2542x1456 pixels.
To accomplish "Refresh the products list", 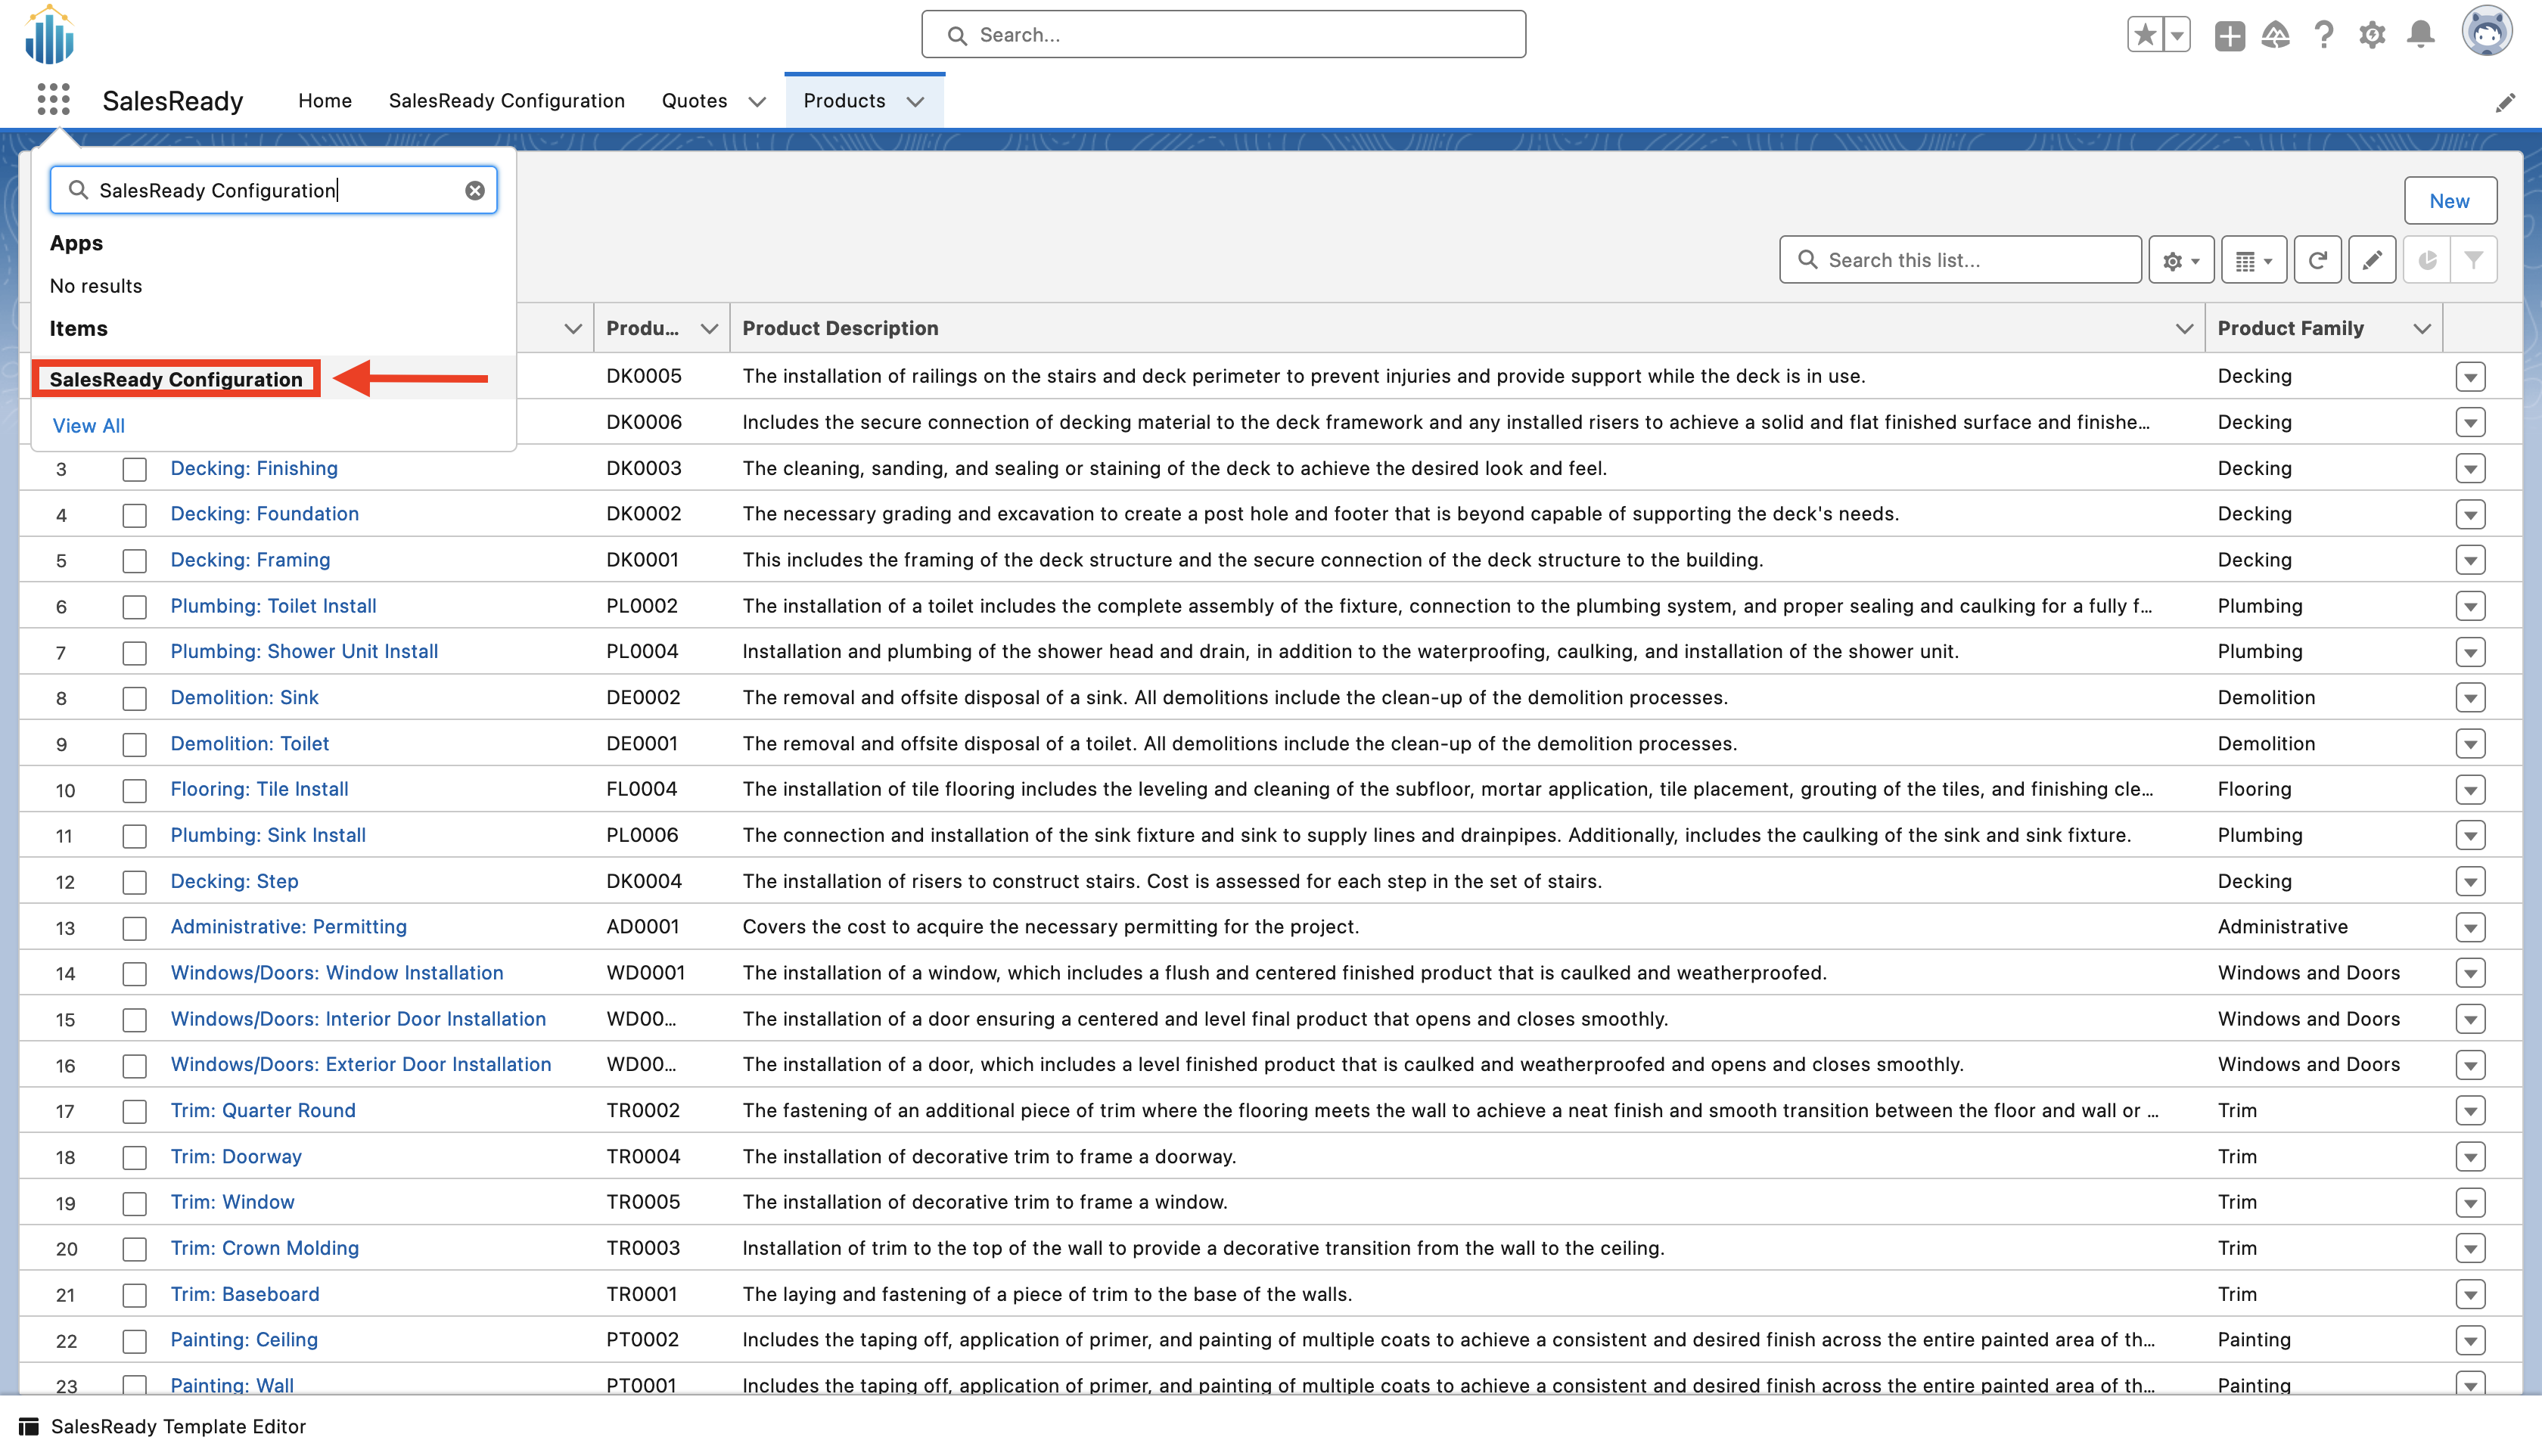I will [x=2317, y=261].
